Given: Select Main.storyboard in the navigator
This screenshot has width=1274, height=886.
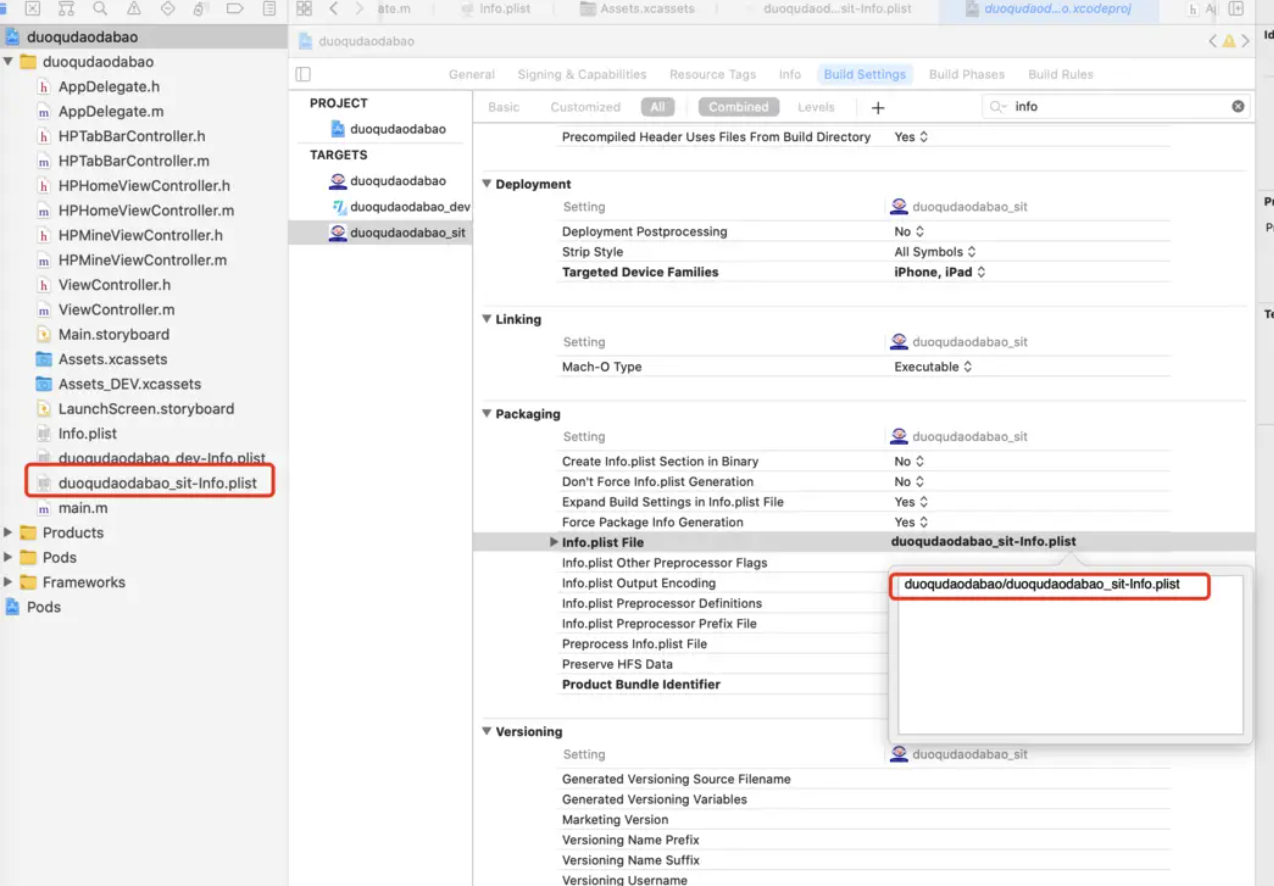Looking at the screenshot, I should [114, 334].
